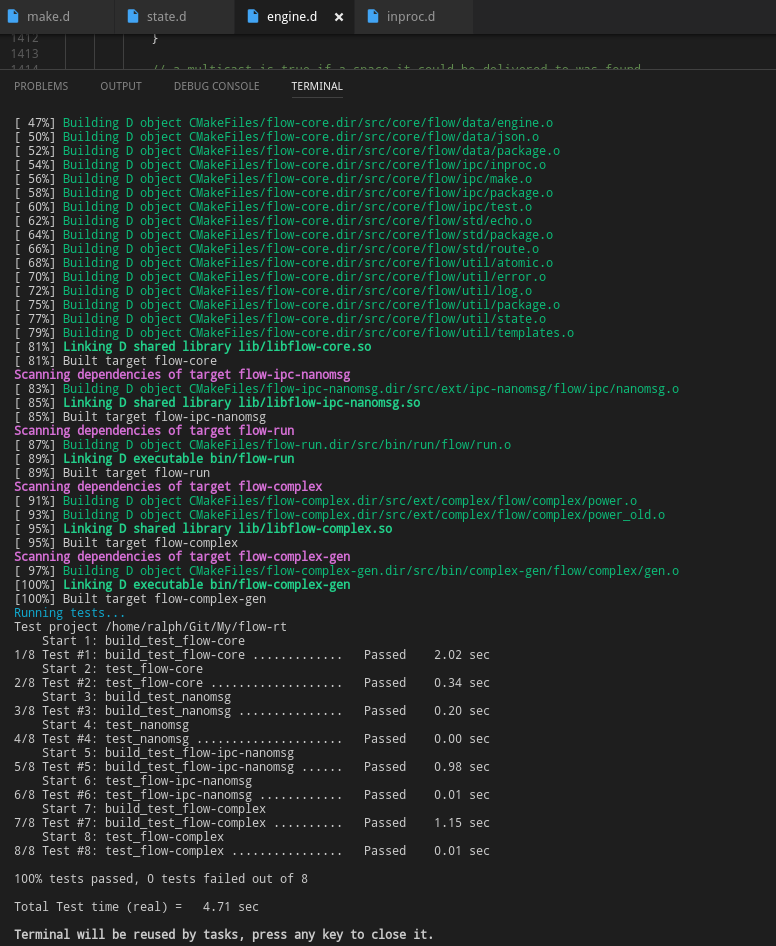The width and height of the screenshot is (776, 946).
Task: Click the inproc.d file icon
Action: pos(373,16)
